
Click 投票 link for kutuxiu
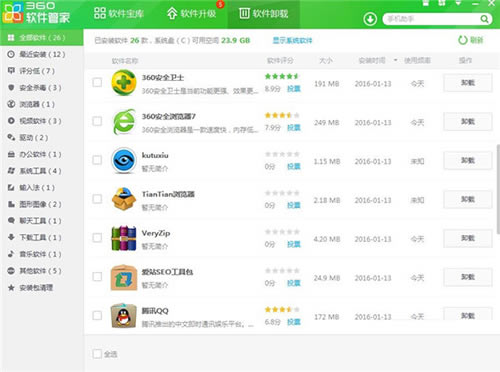click(294, 167)
